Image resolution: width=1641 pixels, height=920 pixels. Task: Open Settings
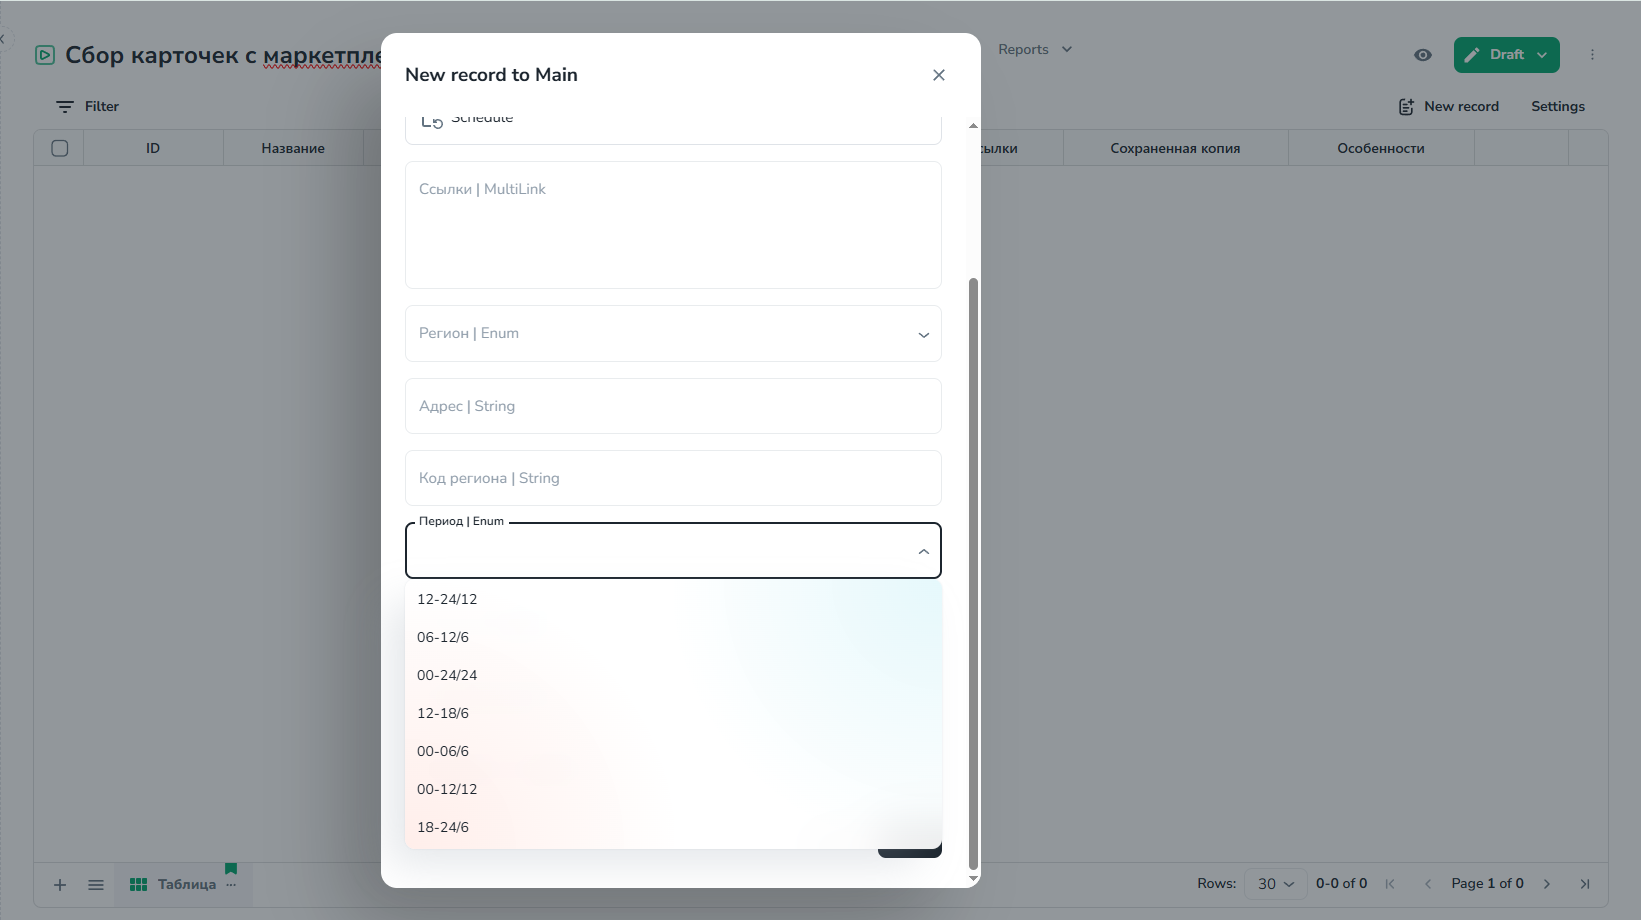pos(1557,107)
